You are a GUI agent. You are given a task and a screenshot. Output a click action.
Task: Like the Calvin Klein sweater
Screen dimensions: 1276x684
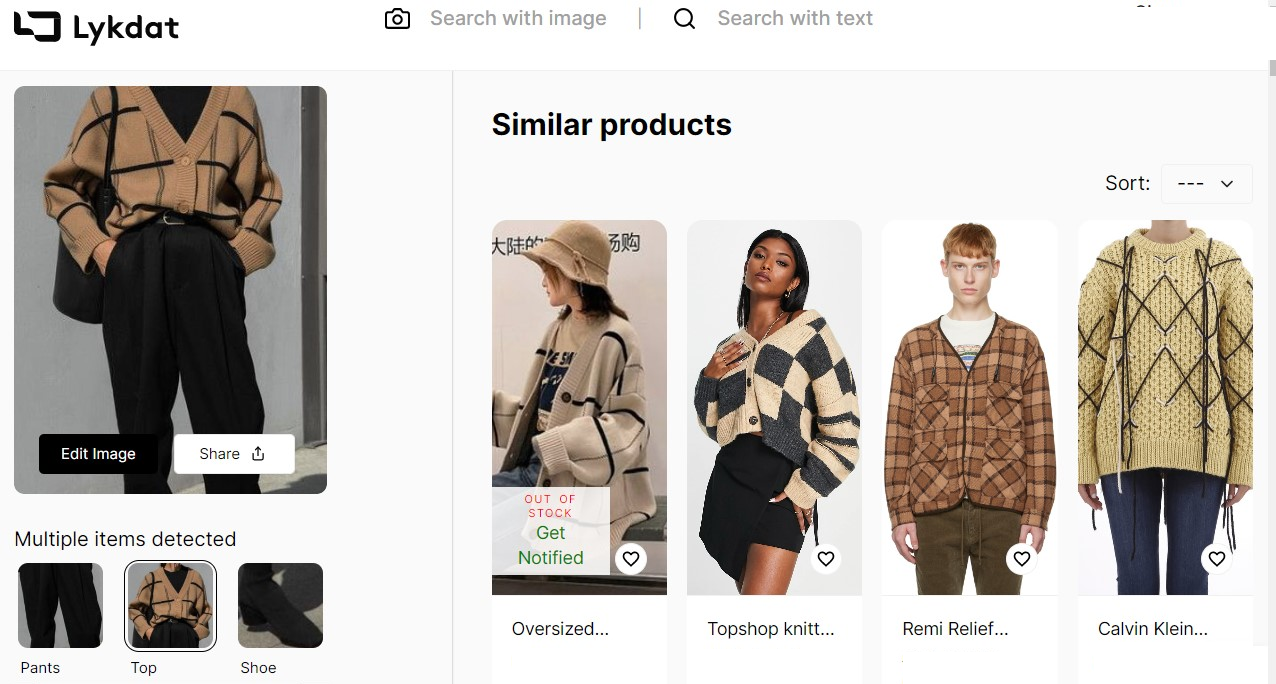coord(1216,559)
